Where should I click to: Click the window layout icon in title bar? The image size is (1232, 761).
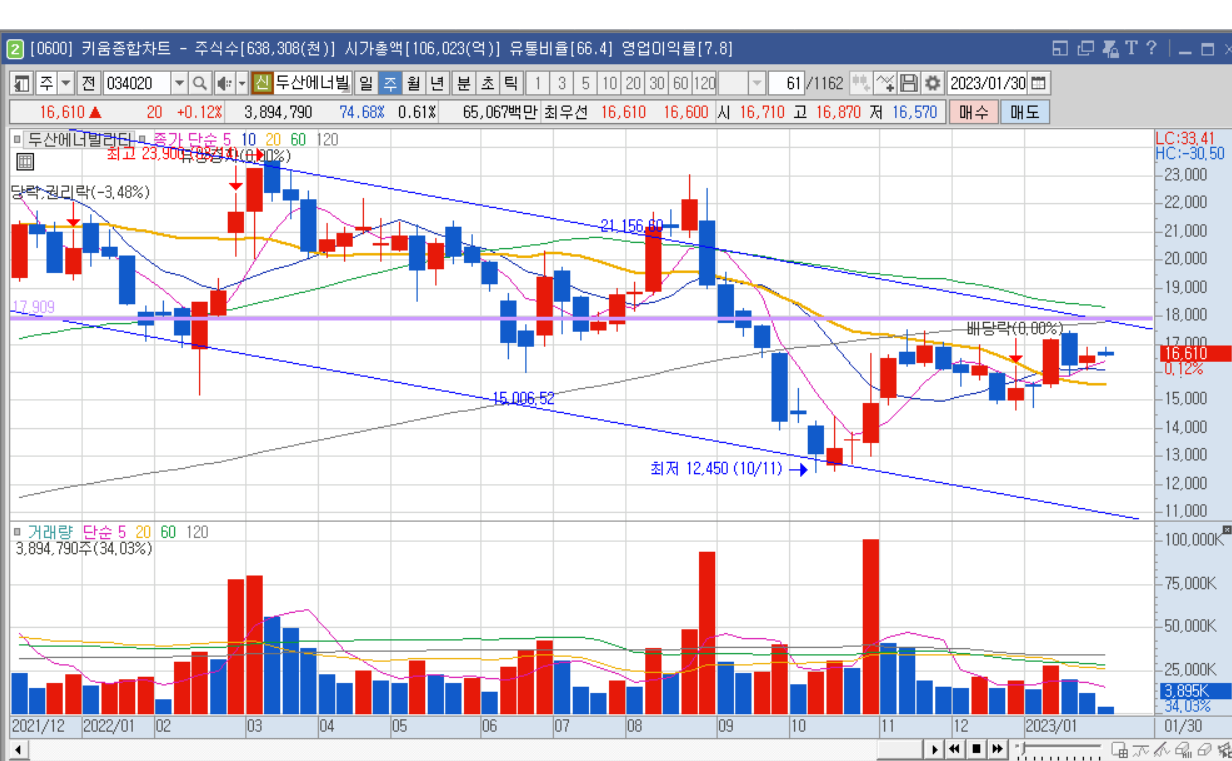(x=1061, y=48)
